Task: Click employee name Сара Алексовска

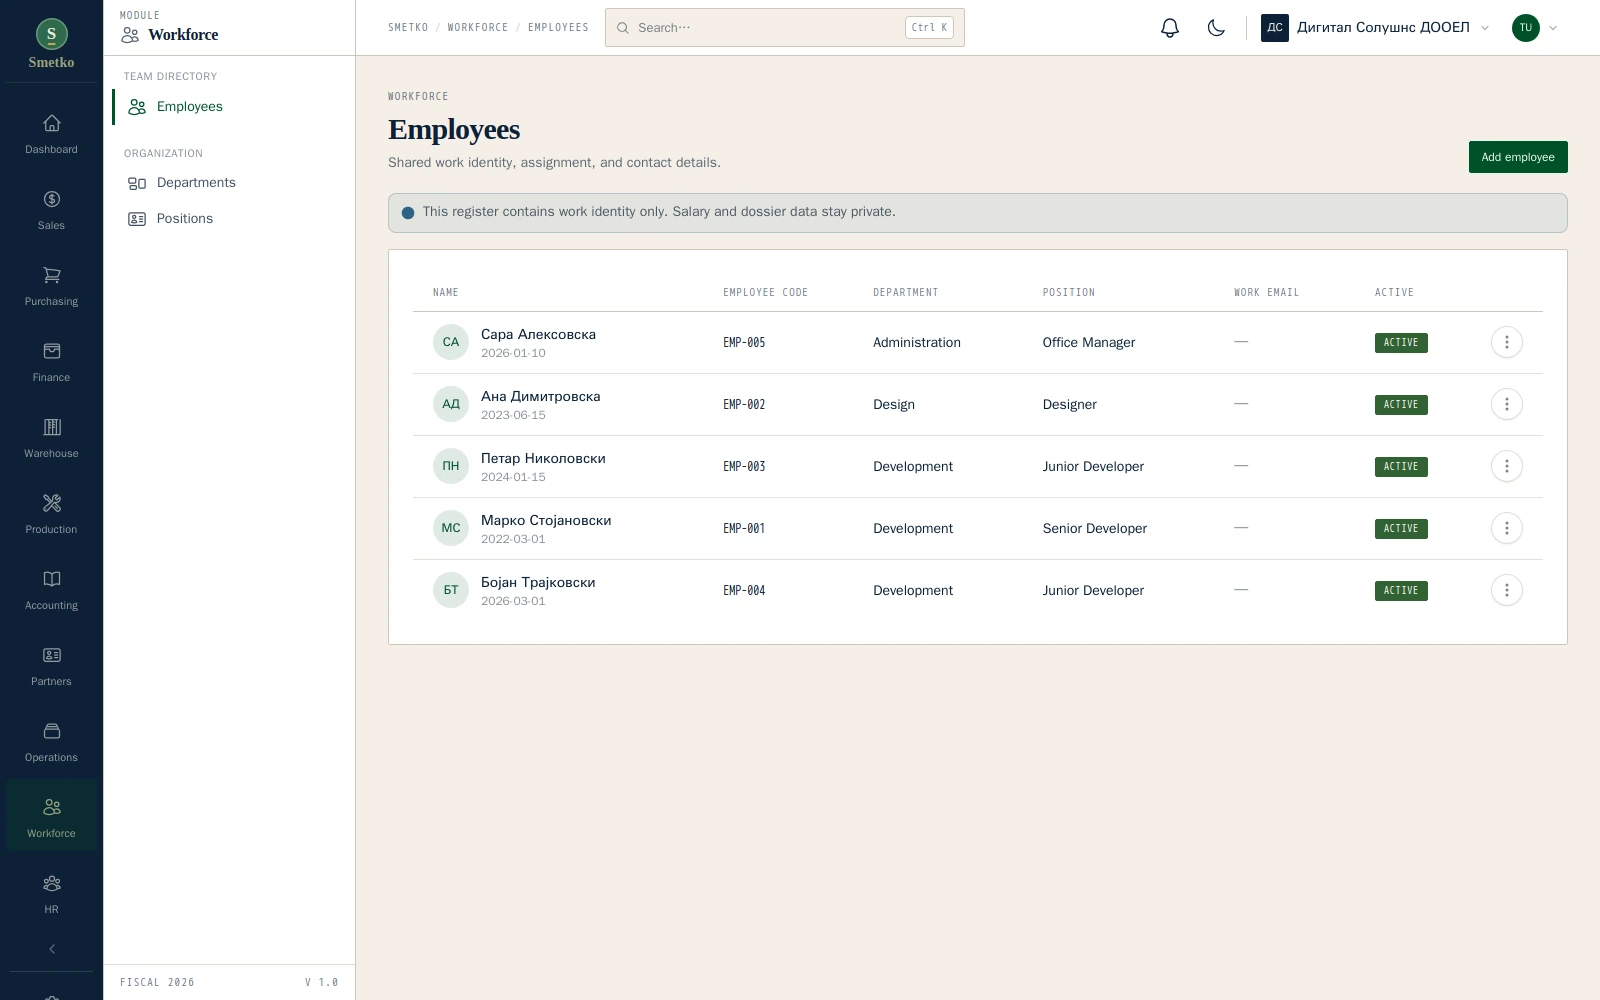Action: tap(538, 335)
